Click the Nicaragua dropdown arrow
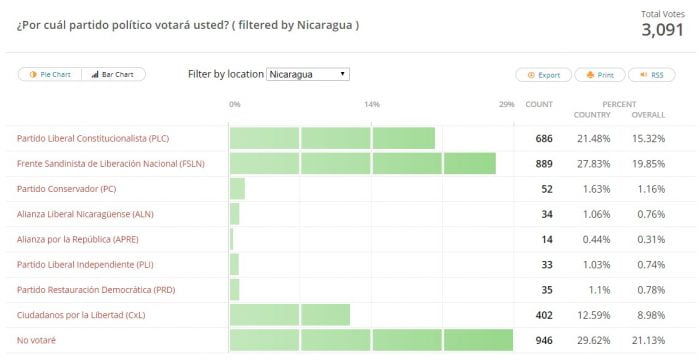This screenshot has height=360, width=700. coord(342,74)
